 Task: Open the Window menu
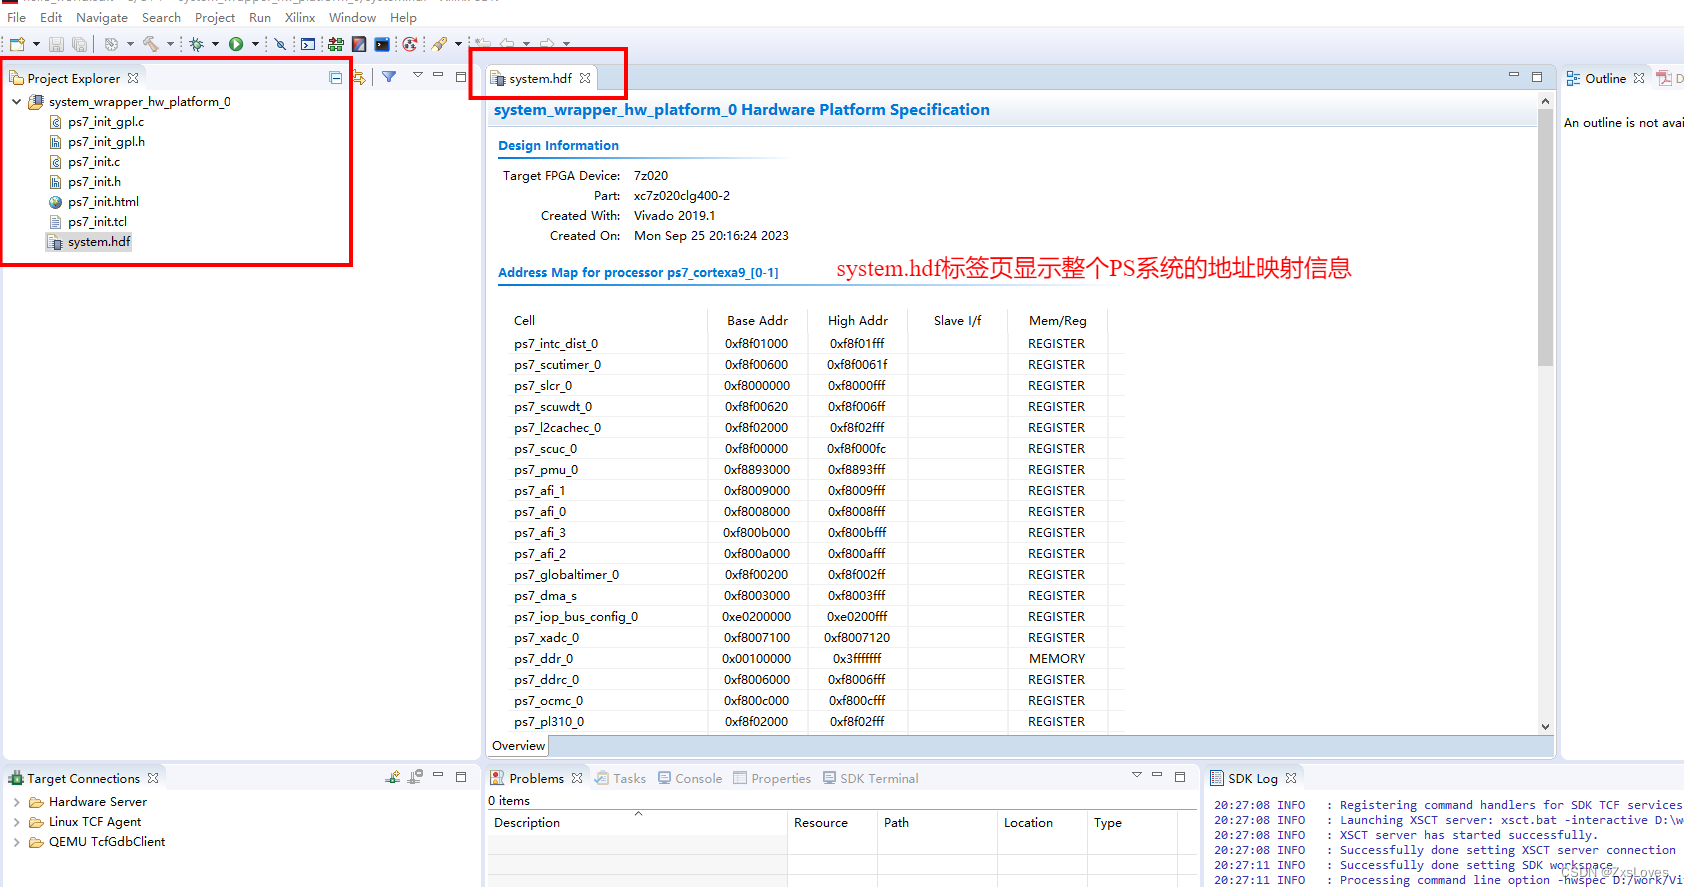pos(353,18)
